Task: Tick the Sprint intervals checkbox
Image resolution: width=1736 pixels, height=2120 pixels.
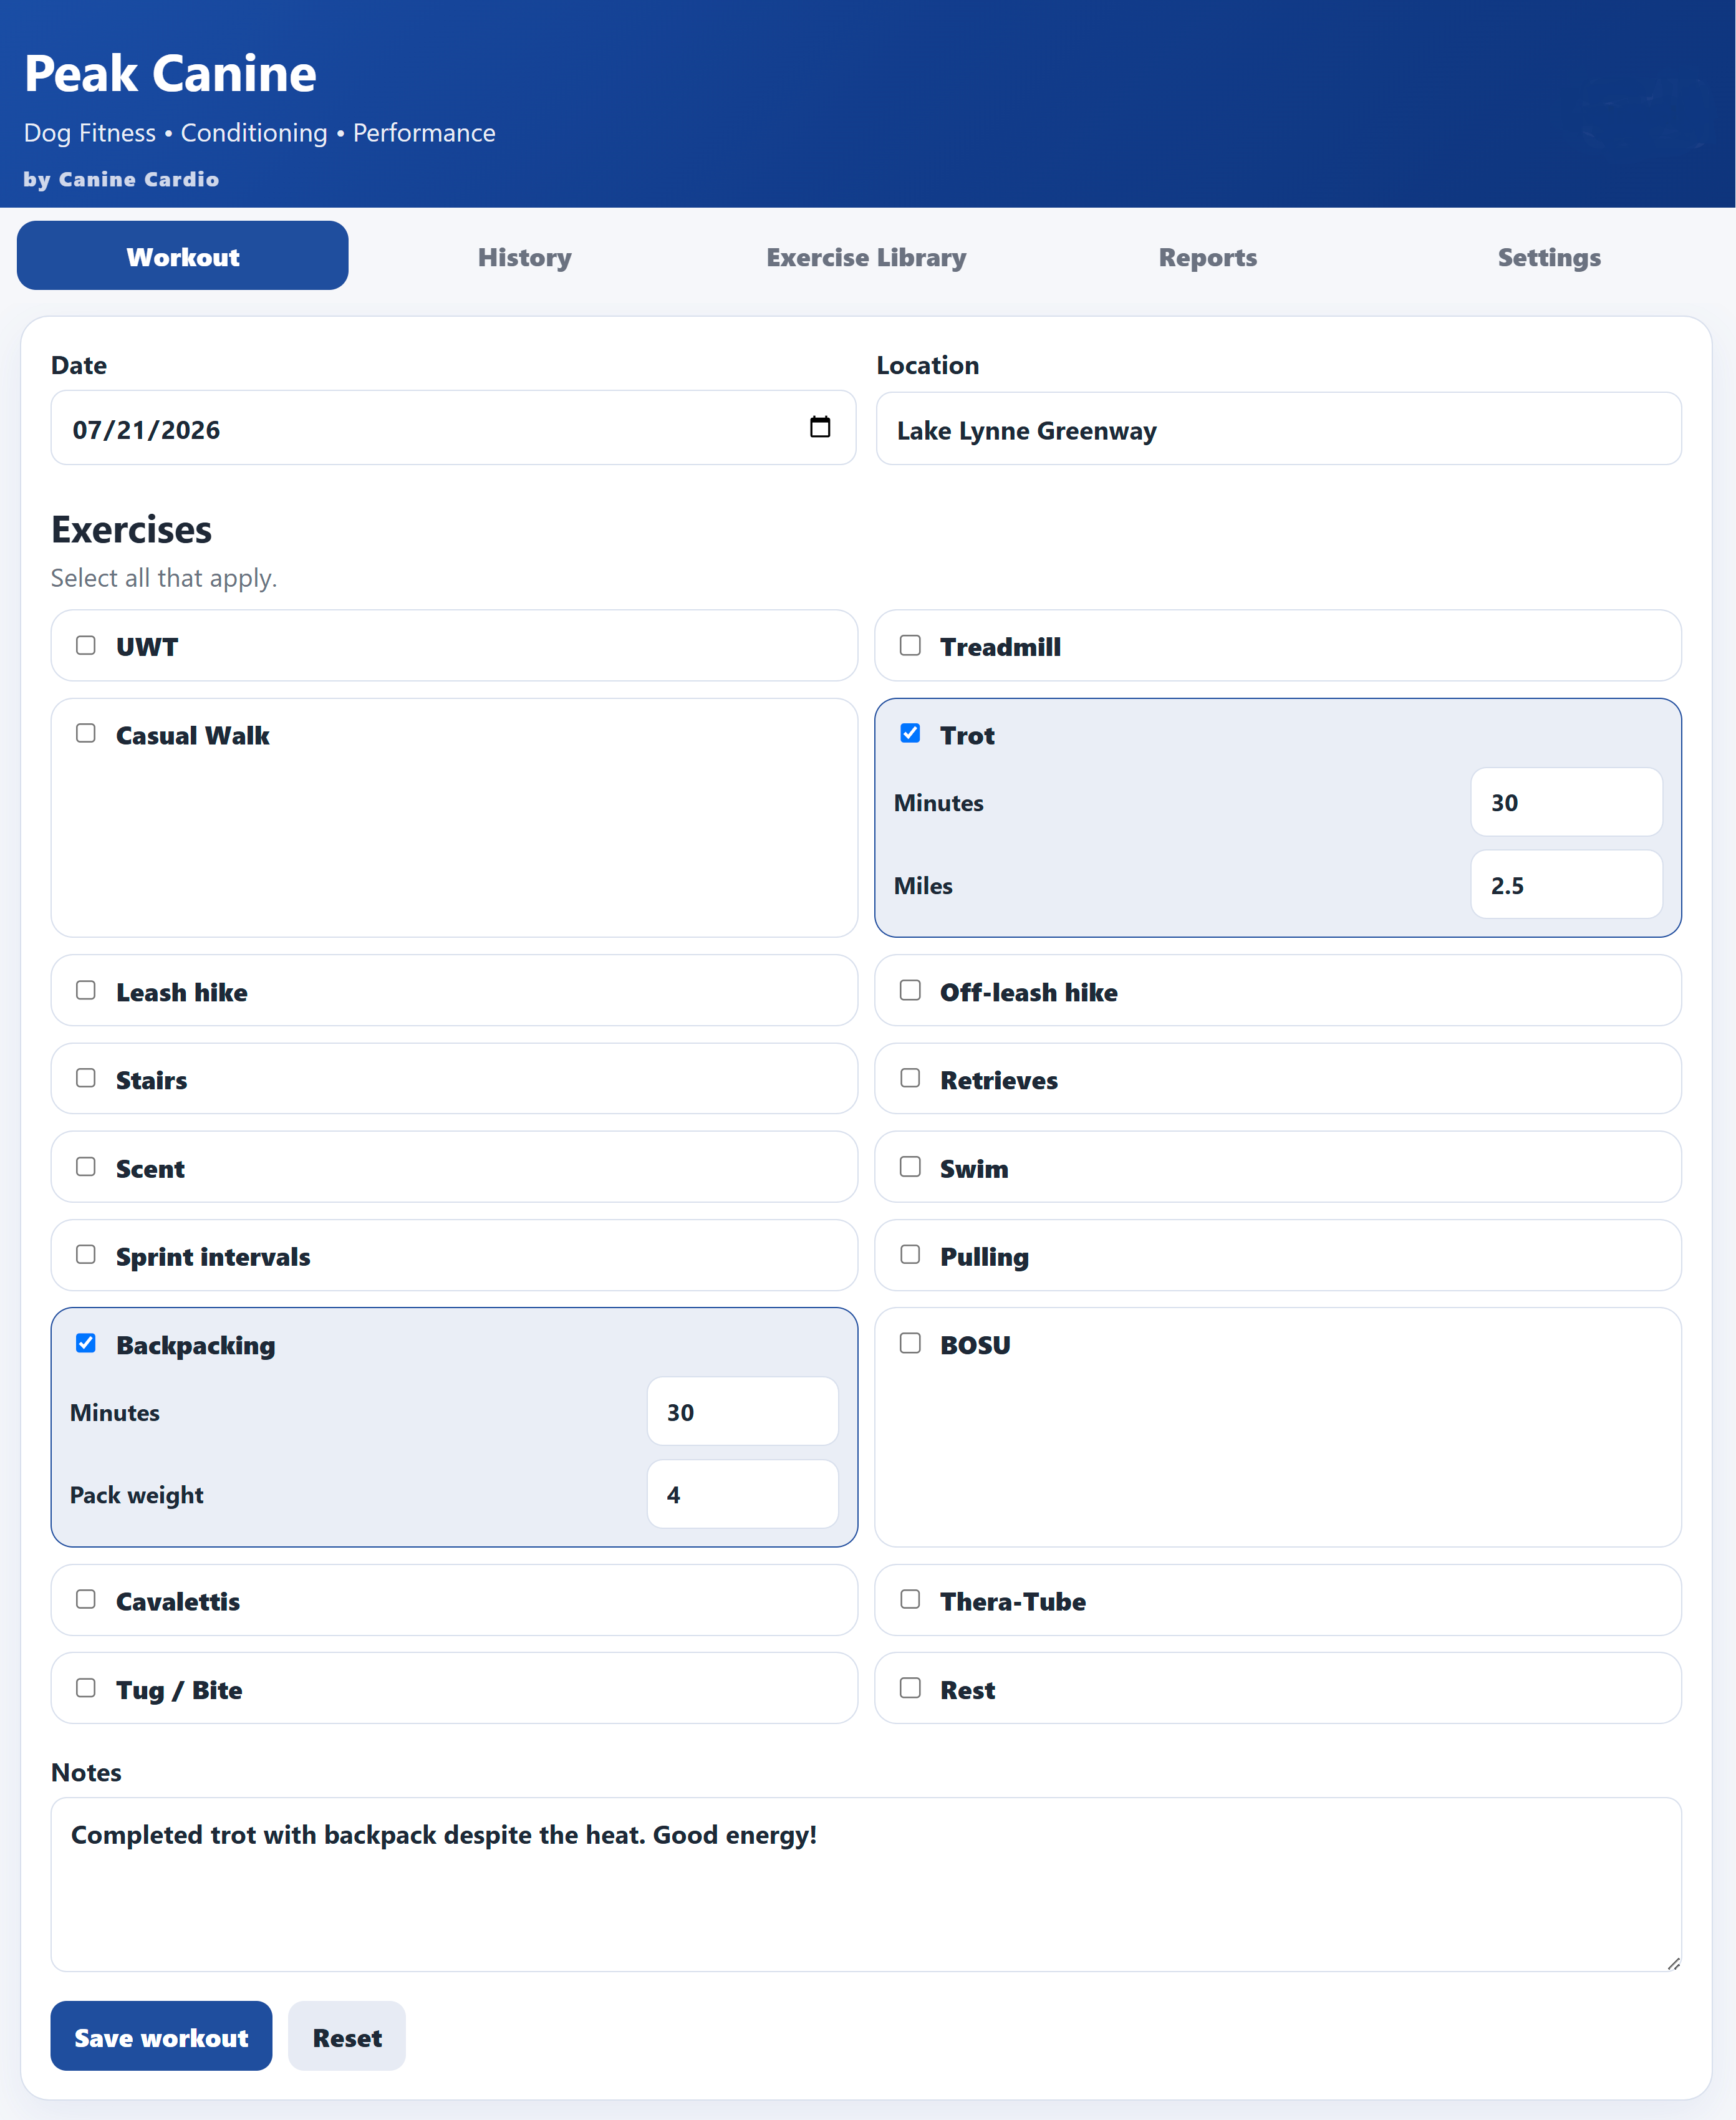Action: 86,1255
